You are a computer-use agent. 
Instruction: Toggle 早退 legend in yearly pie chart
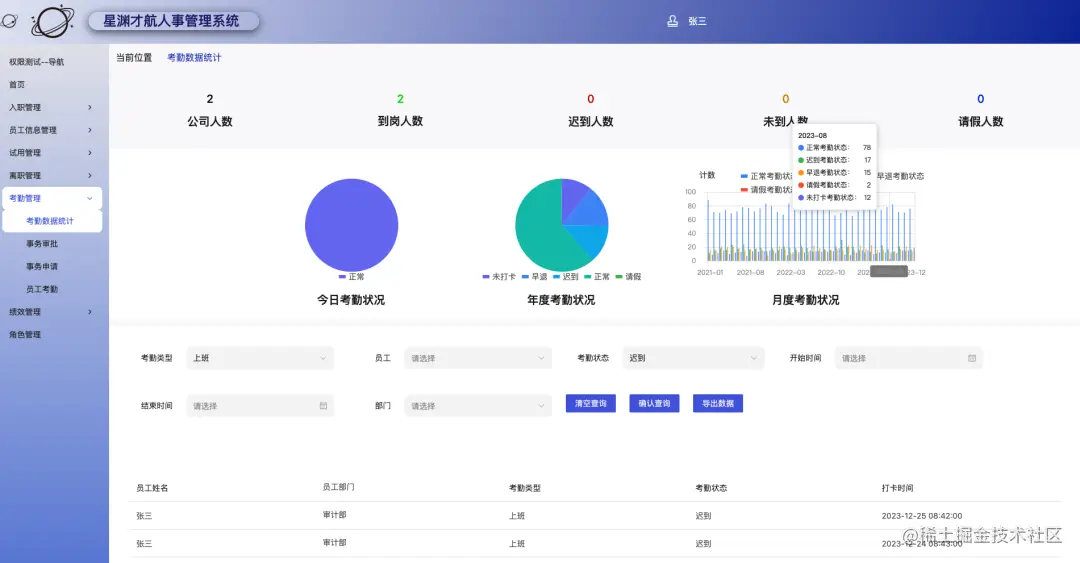534,276
